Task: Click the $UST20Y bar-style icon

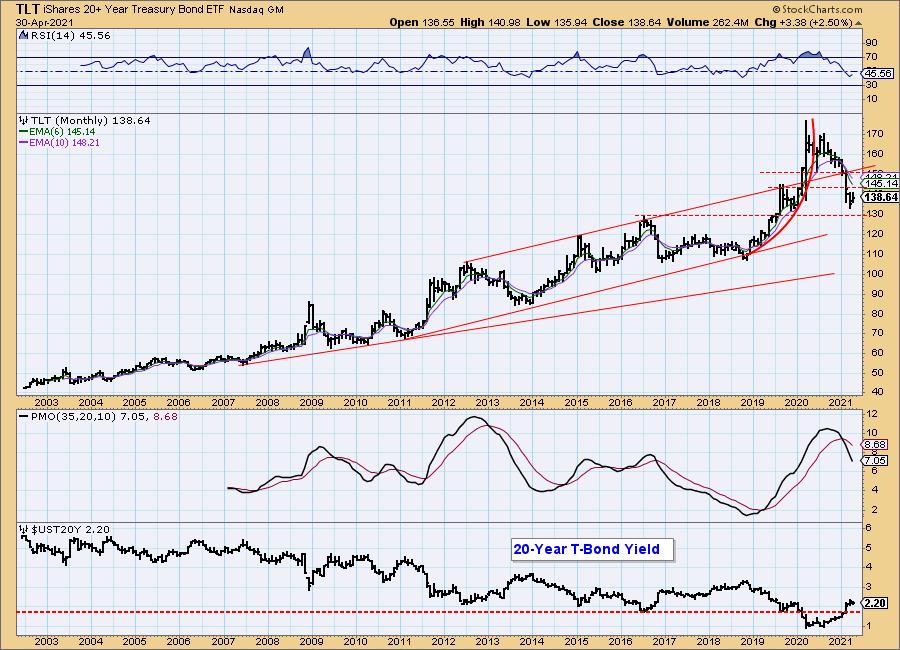Action: pyautogui.click(x=23, y=529)
